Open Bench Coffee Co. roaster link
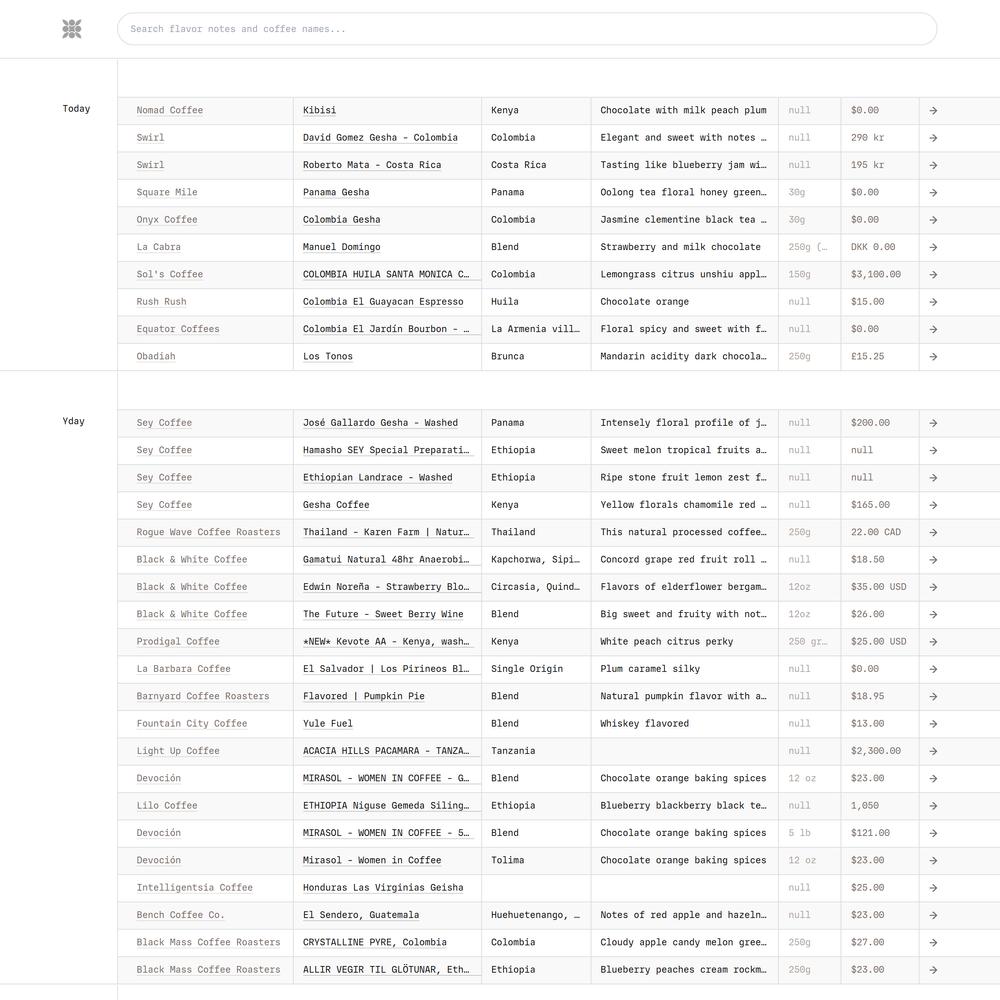The height and width of the screenshot is (1000, 1000). [180, 916]
